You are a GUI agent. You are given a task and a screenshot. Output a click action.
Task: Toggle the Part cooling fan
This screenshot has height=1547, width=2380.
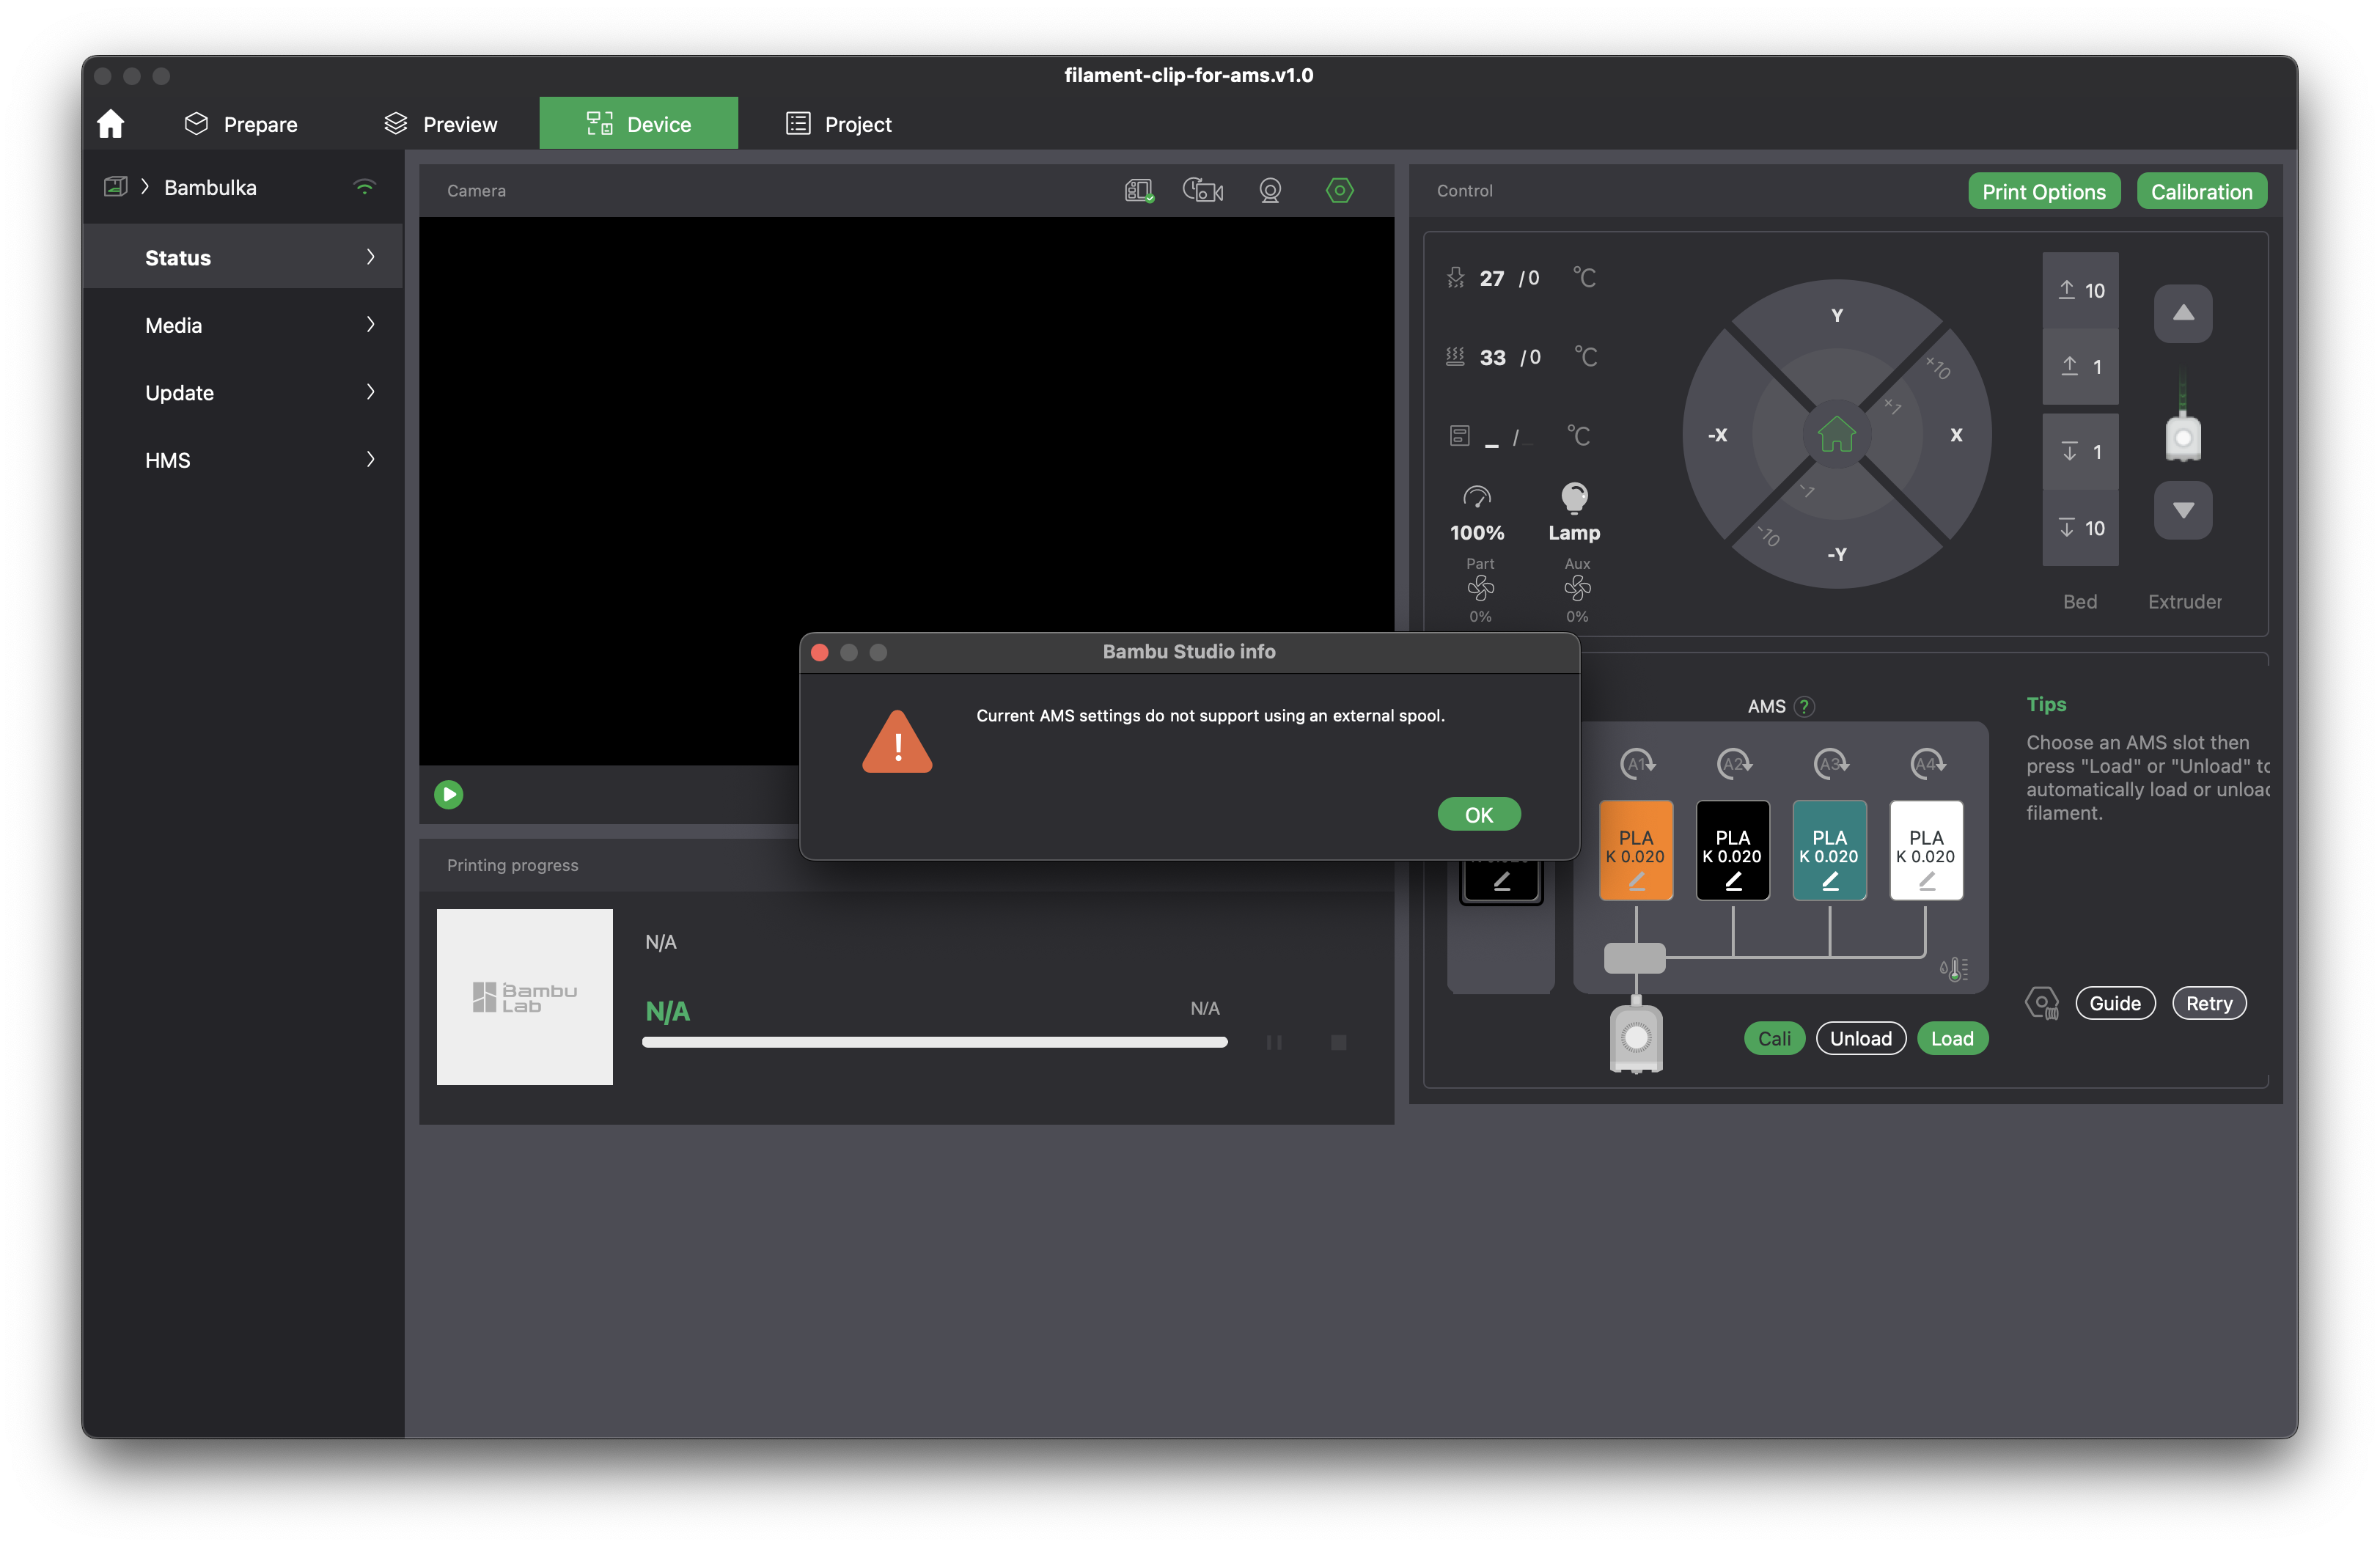point(1480,589)
